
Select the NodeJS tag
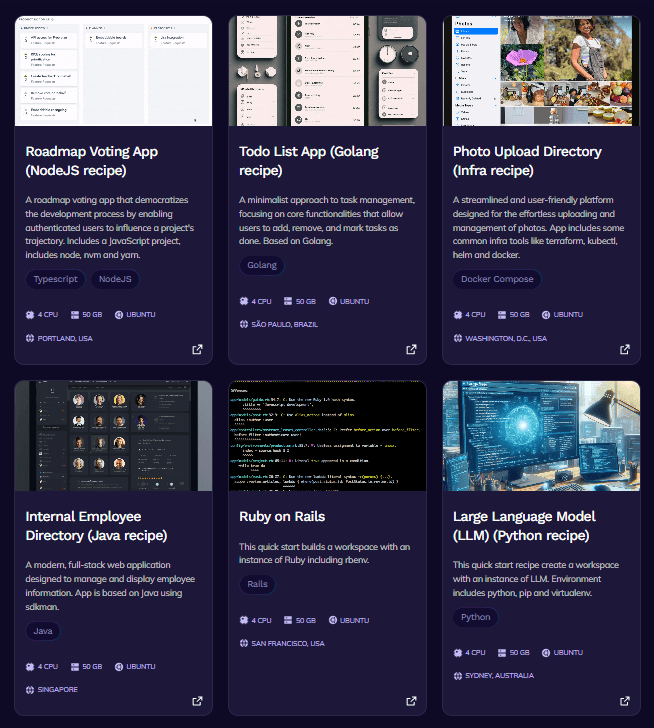[115, 279]
